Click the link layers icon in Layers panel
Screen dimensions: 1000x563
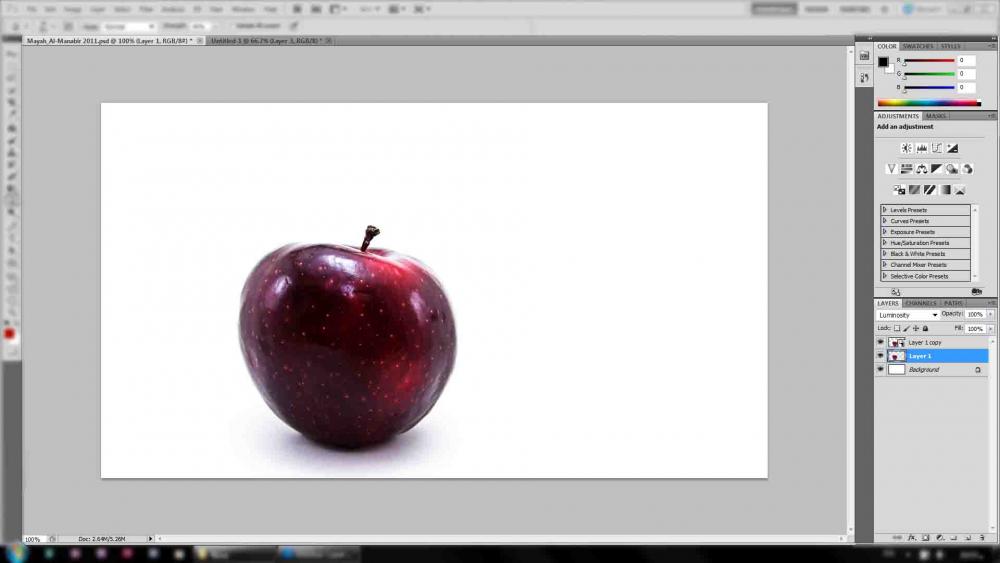[897, 538]
